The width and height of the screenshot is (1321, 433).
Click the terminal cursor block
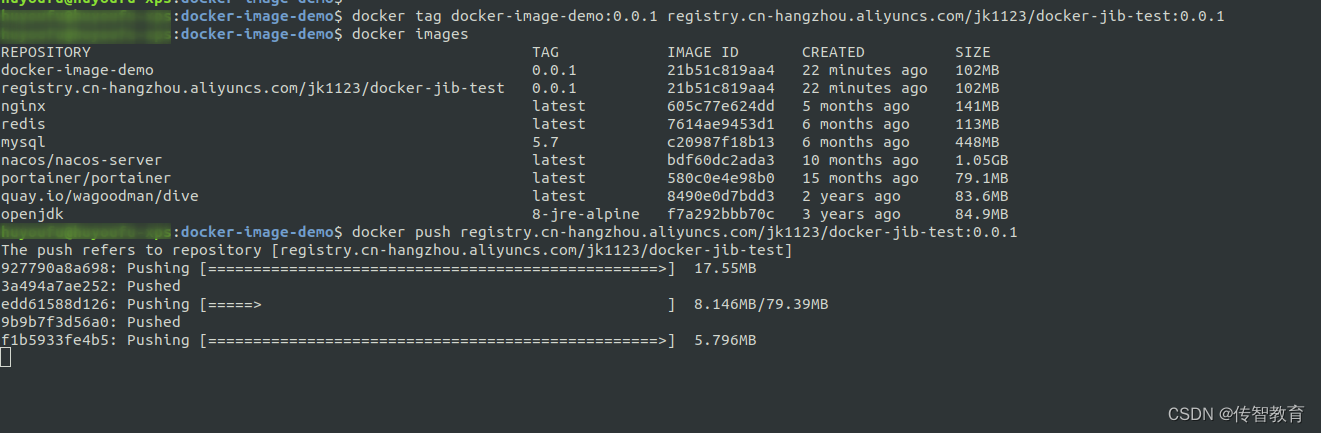point(5,358)
